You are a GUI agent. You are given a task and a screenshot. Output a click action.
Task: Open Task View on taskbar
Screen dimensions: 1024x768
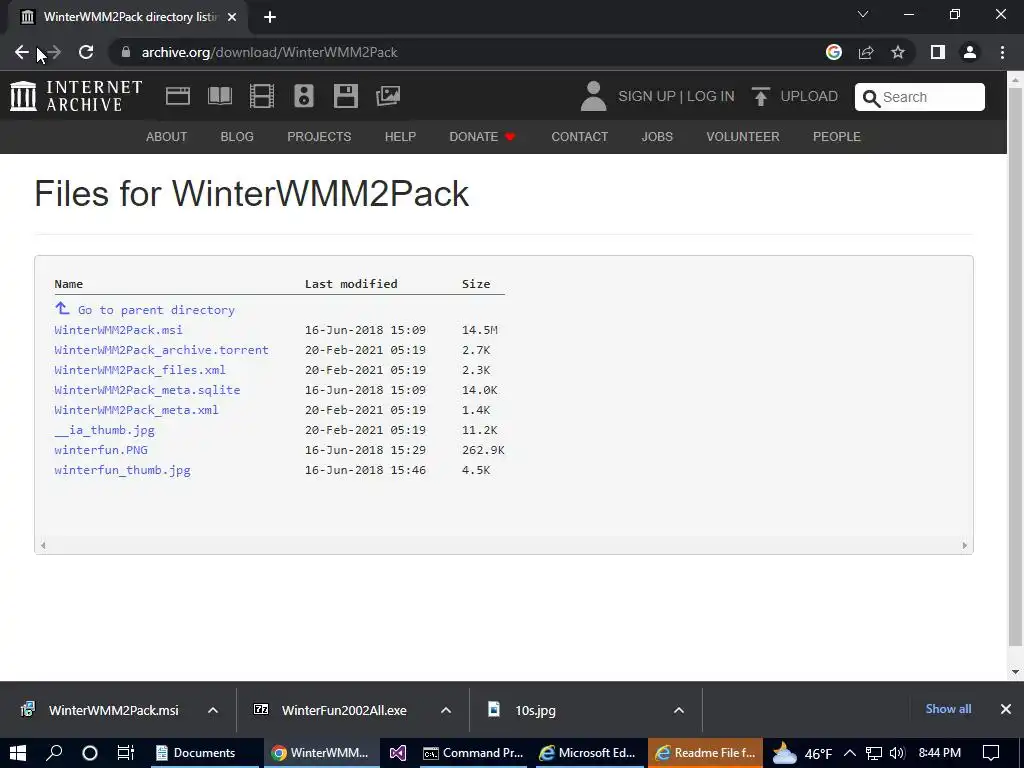(x=125, y=753)
